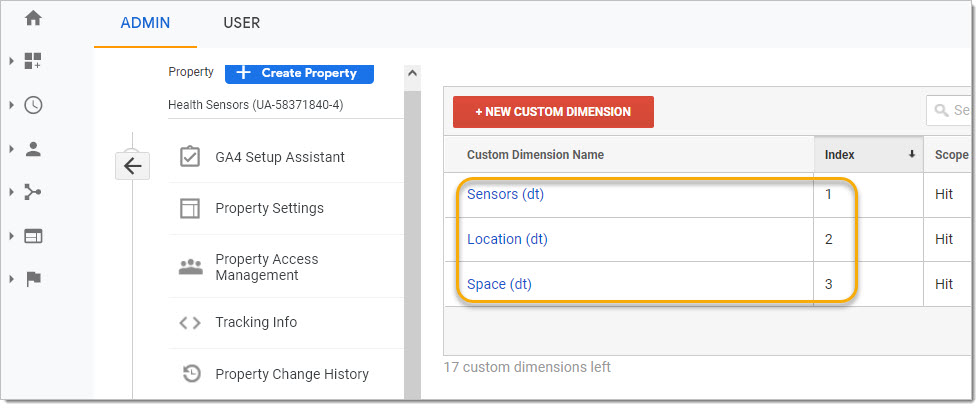Open the Realtime clock icon
The width and height of the screenshot is (980, 408).
pos(33,105)
